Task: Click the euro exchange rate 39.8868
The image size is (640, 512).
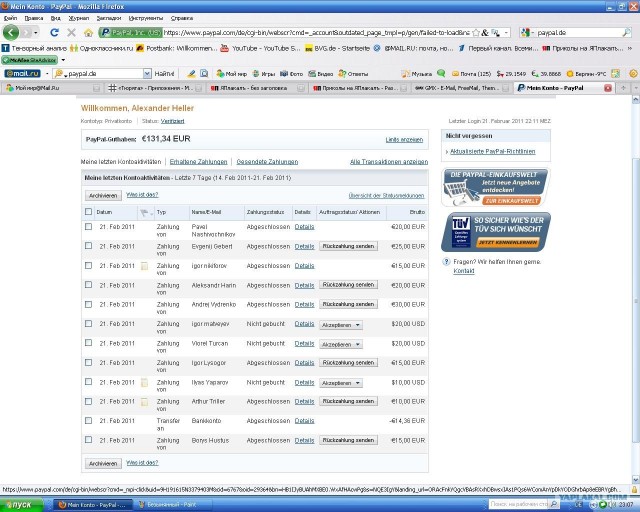Action: click(x=546, y=74)
